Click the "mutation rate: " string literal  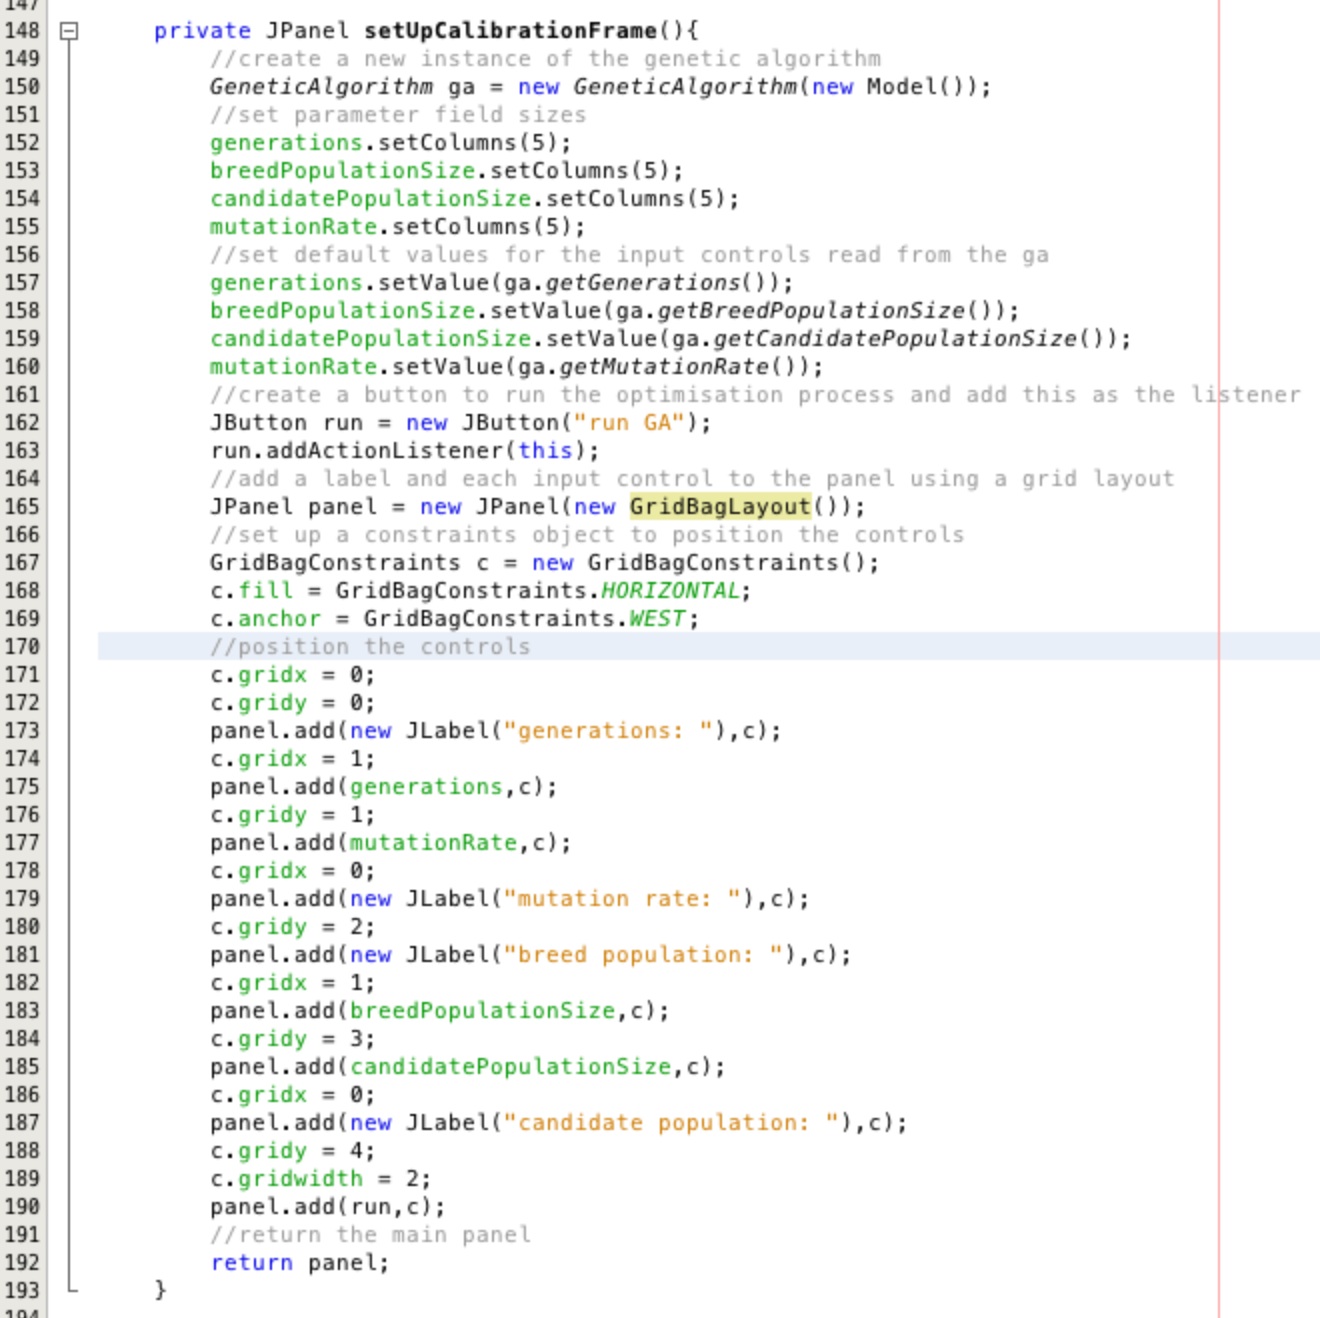622,899
